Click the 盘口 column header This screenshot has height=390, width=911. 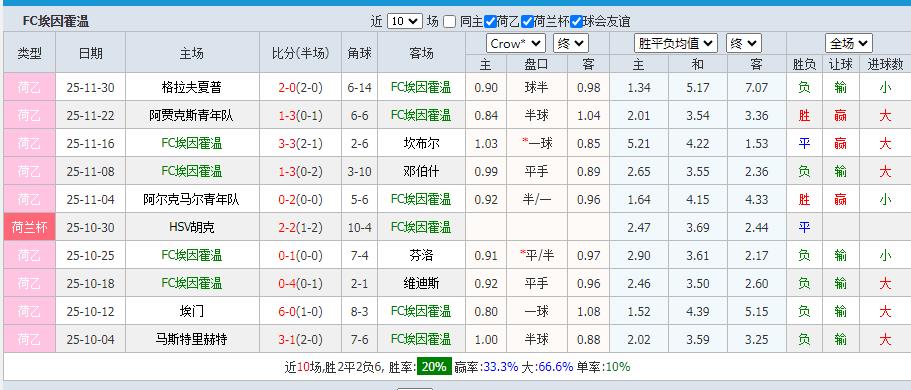tap(537, 64)
